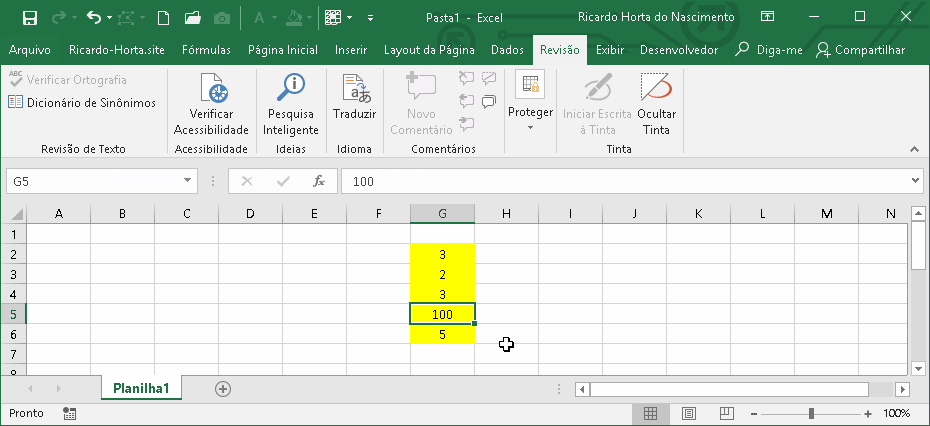Expand the borders dropdown arrow in quick access
The height and width of the screenshot is (426, 930).
click(x=349, y=18)
